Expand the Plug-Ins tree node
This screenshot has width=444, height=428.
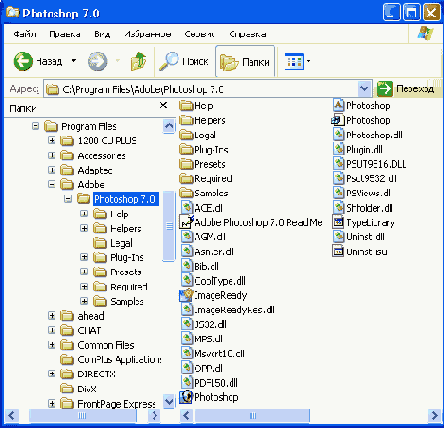[x=84, y=257]
